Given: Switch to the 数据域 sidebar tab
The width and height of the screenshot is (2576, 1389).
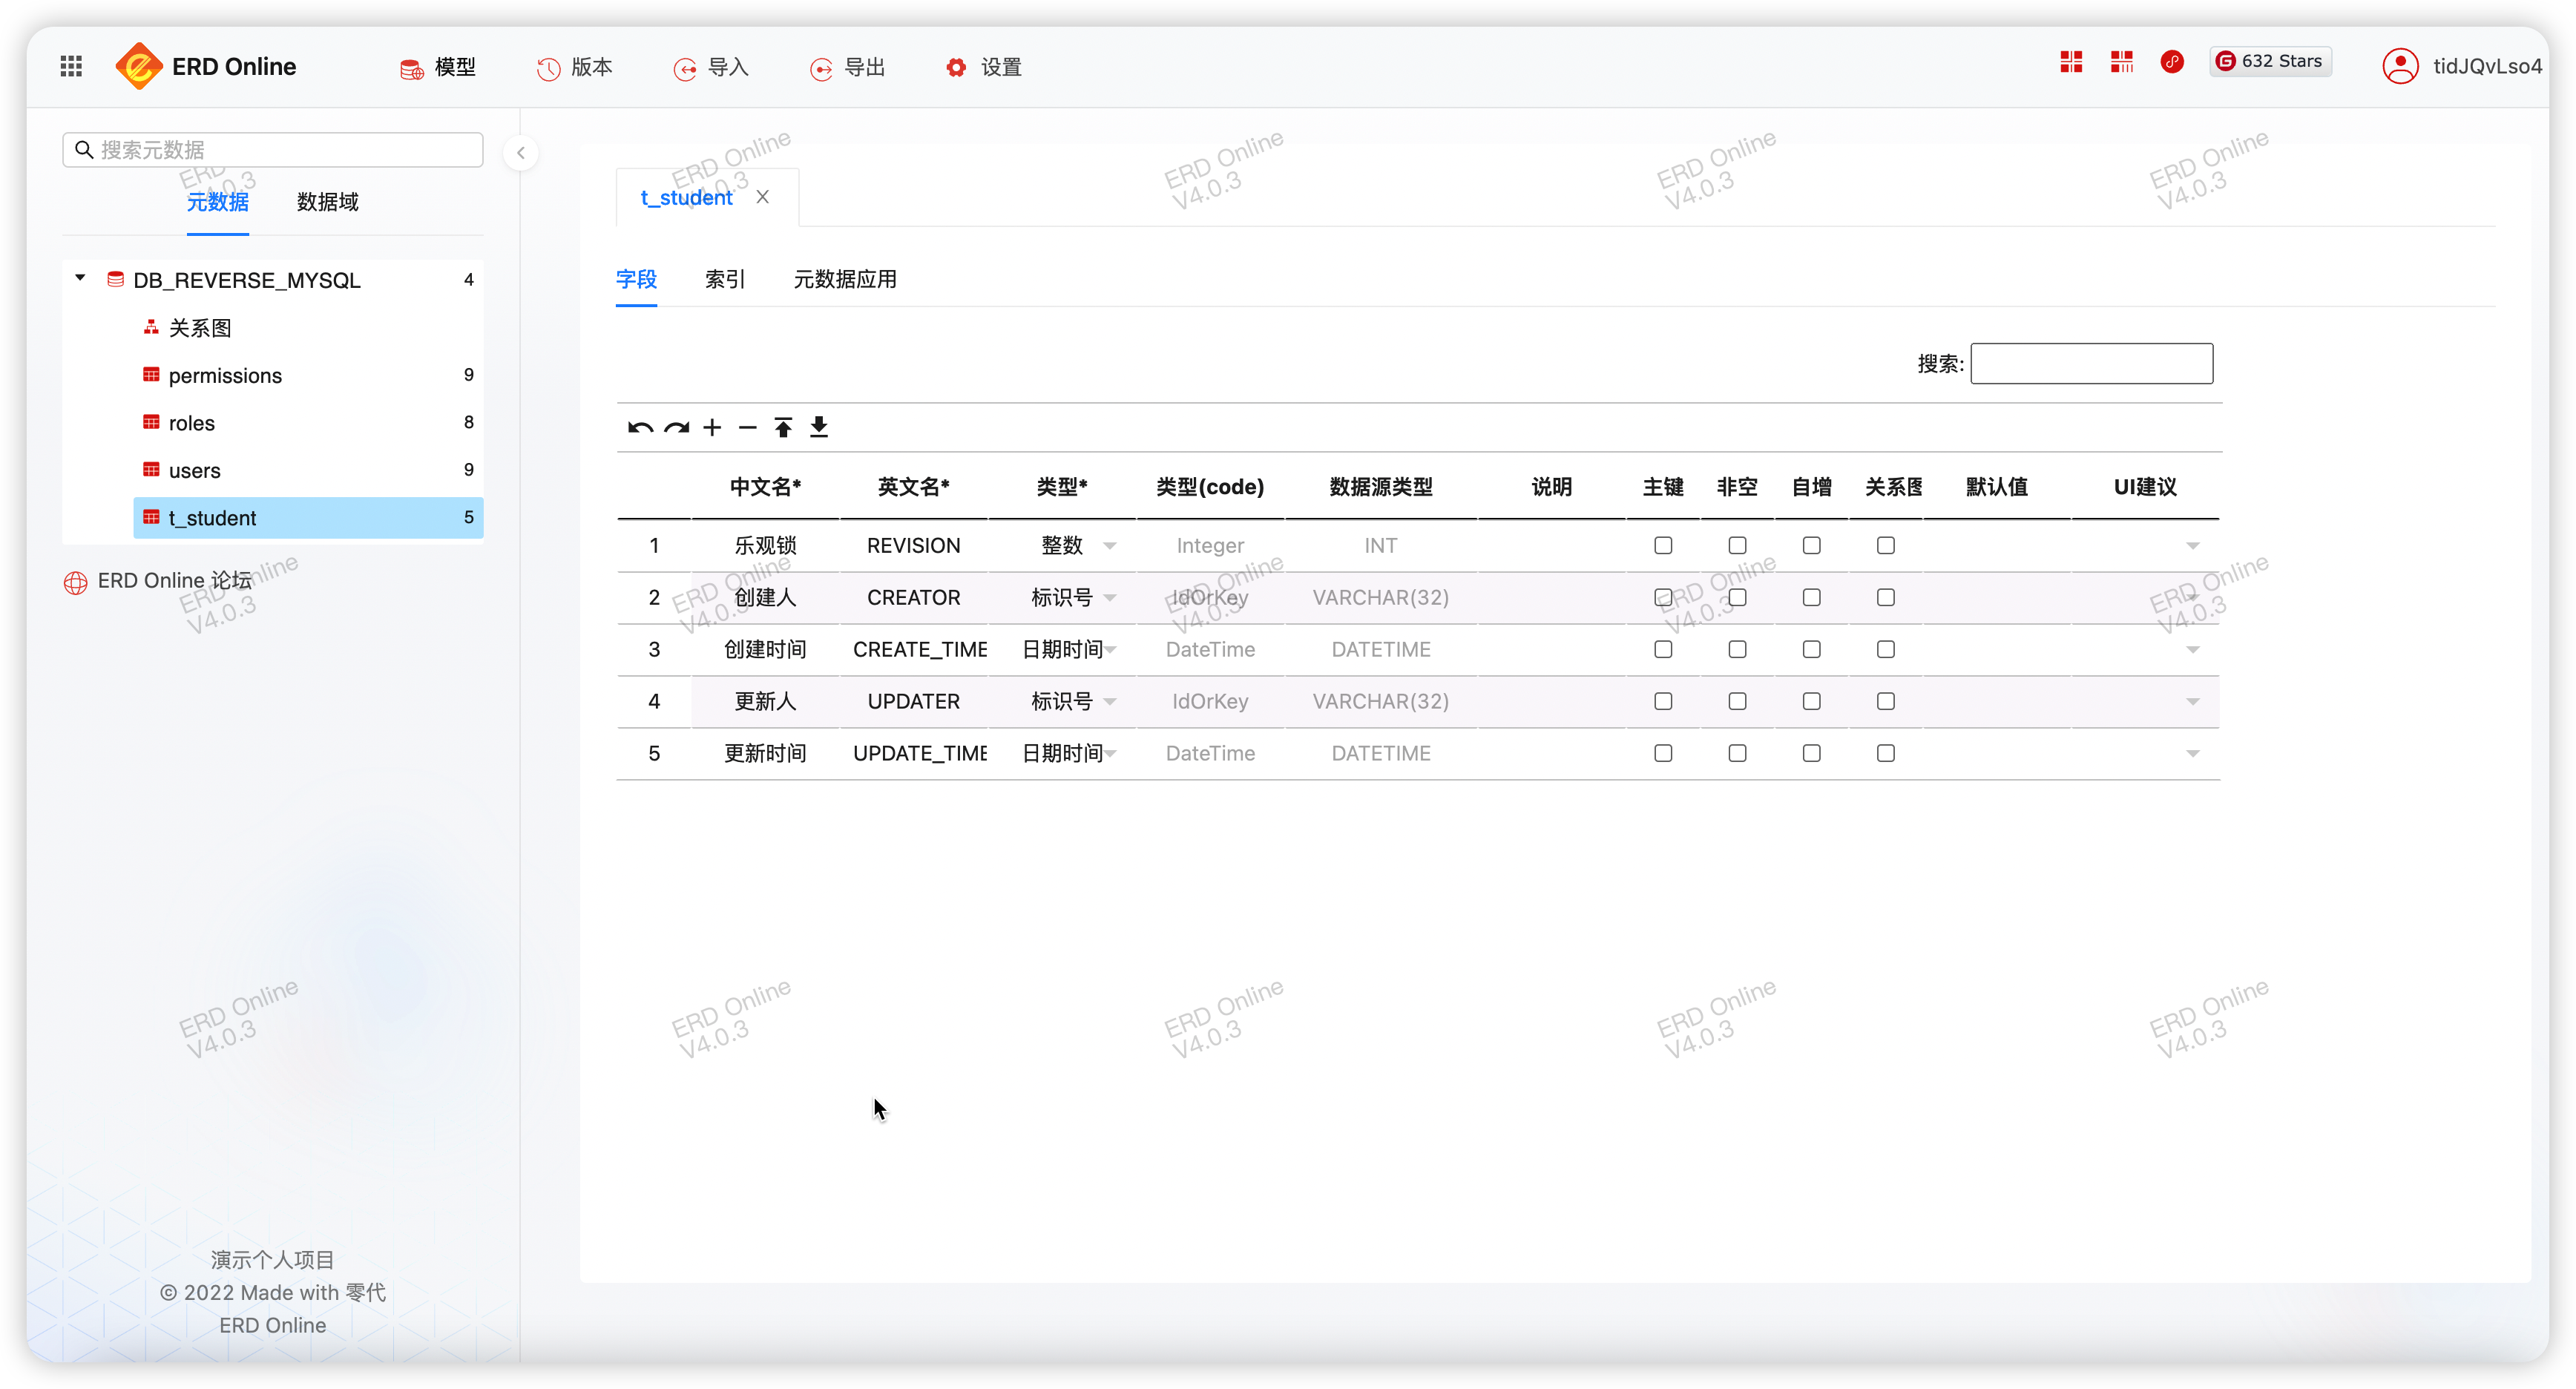Looking at the screenshot, I should 327,202.
